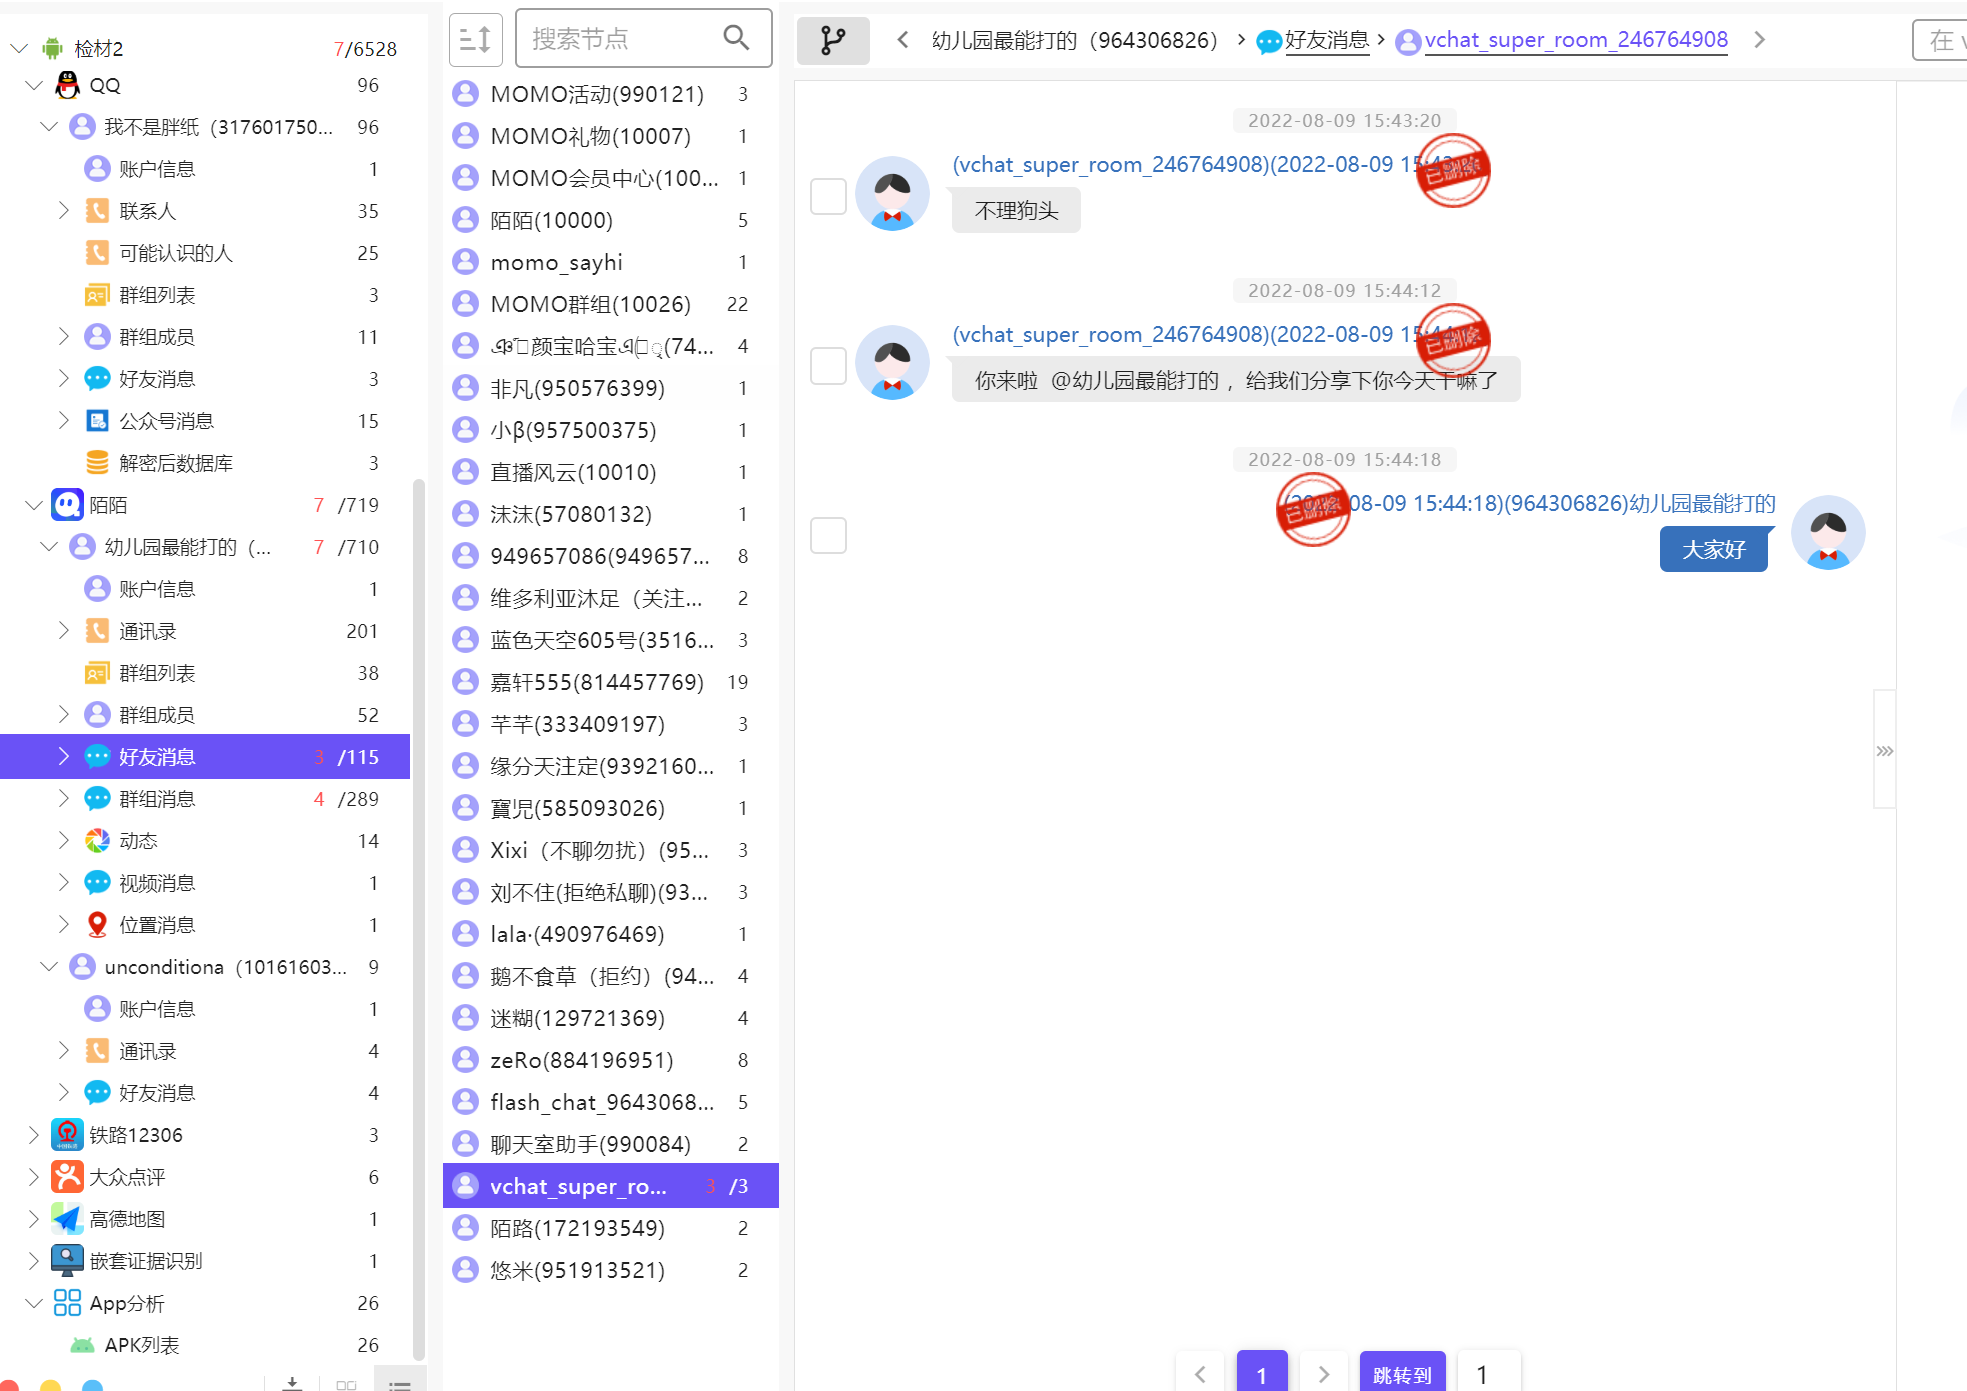Viewport: 1967px width, 1391px height.
Task: Click the branch view icon in toolbar
Action: pos(832,40)
